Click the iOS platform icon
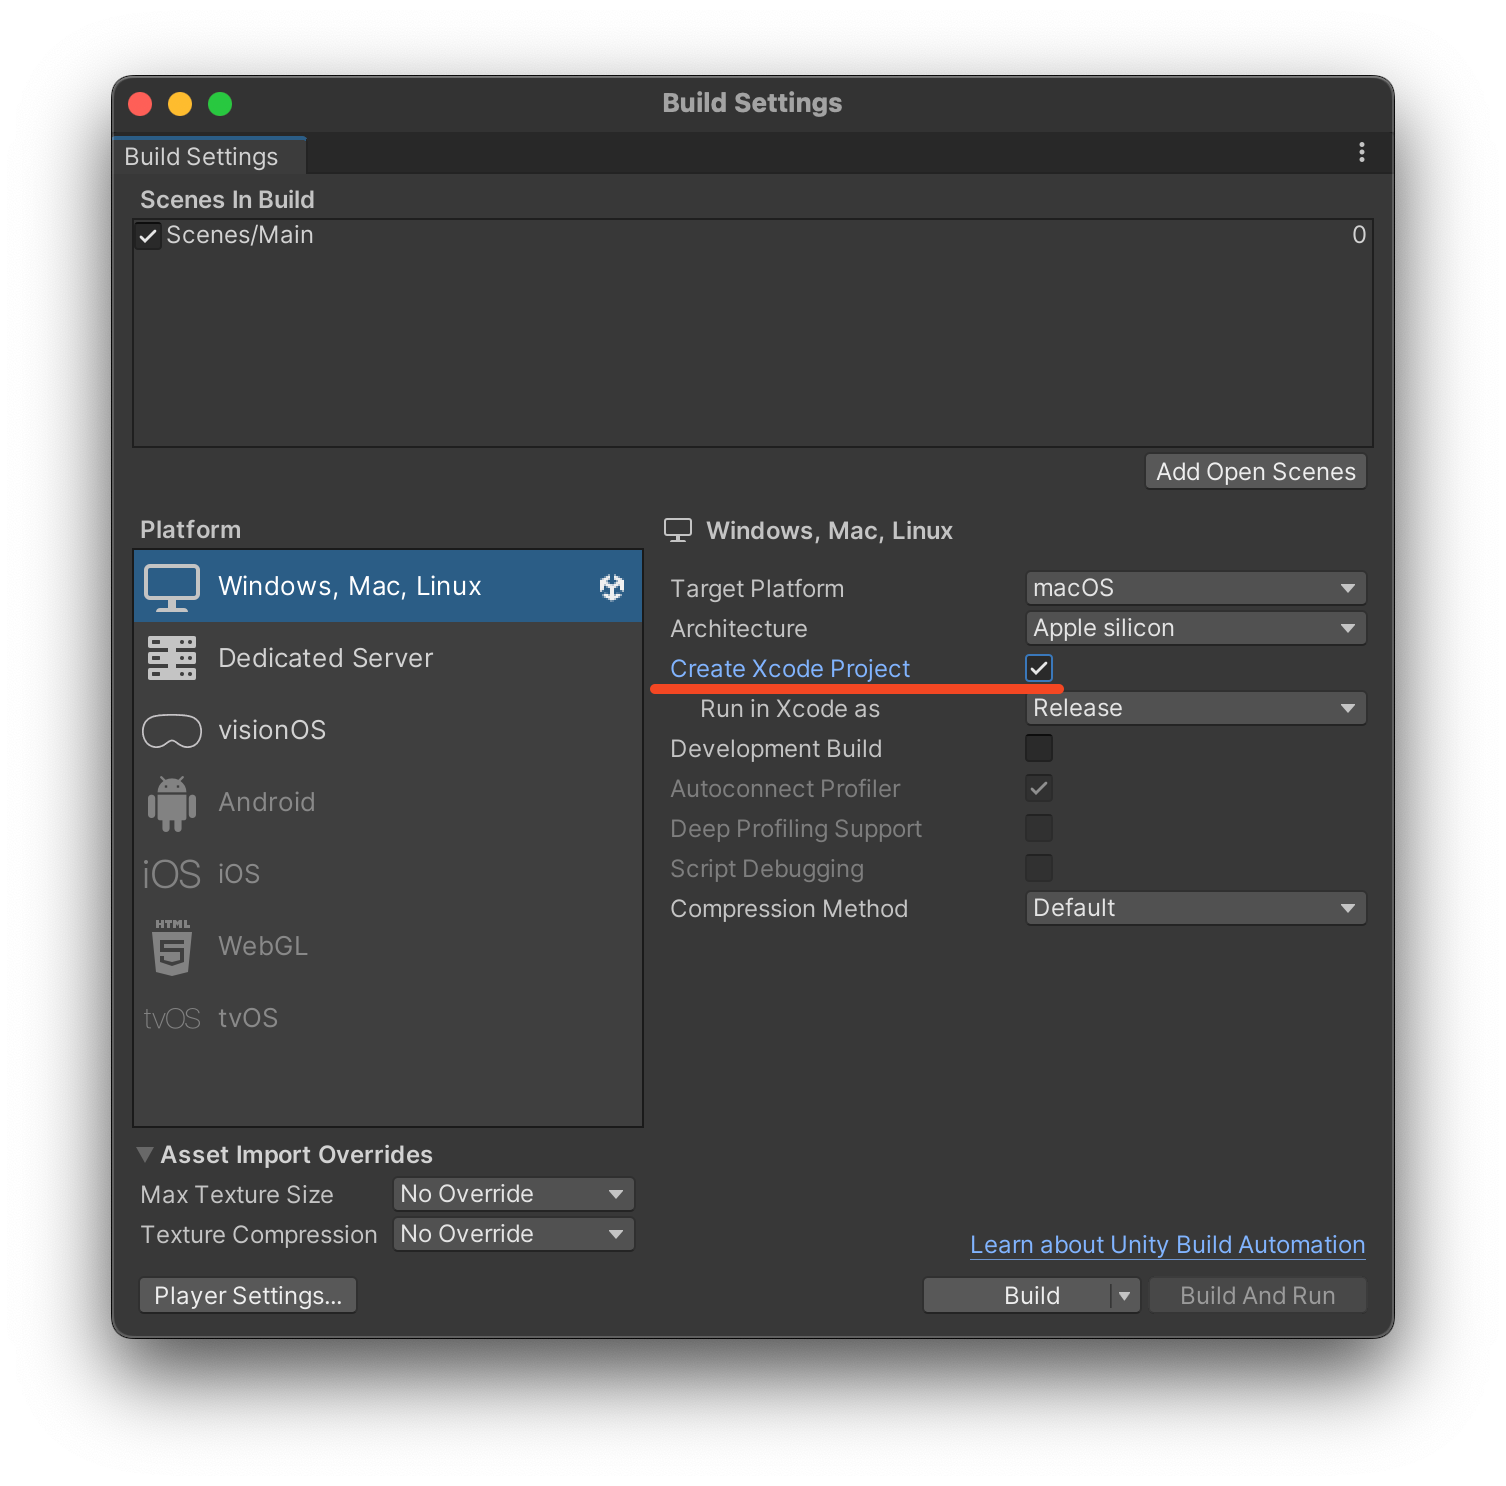1506x1486 pixels. coord(172,875)
